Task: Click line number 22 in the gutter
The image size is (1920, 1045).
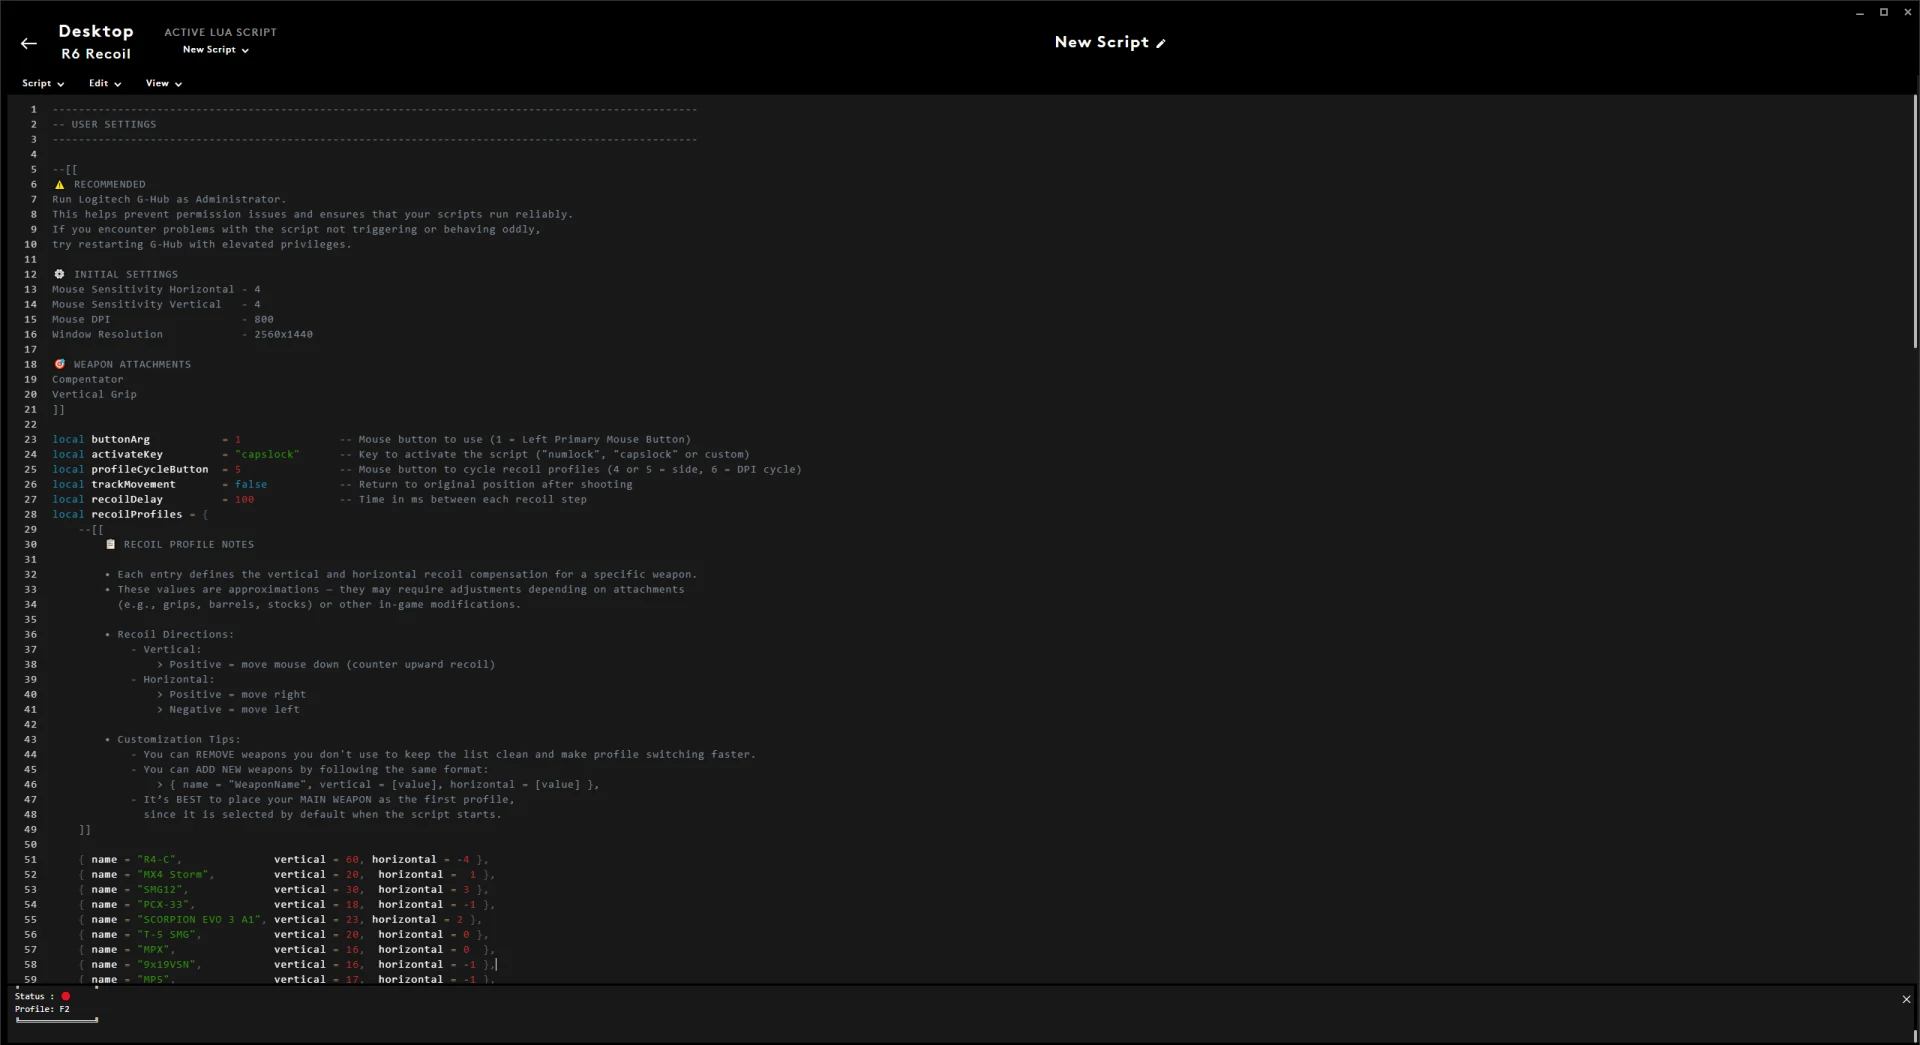Action: click(x=30, y=425)
